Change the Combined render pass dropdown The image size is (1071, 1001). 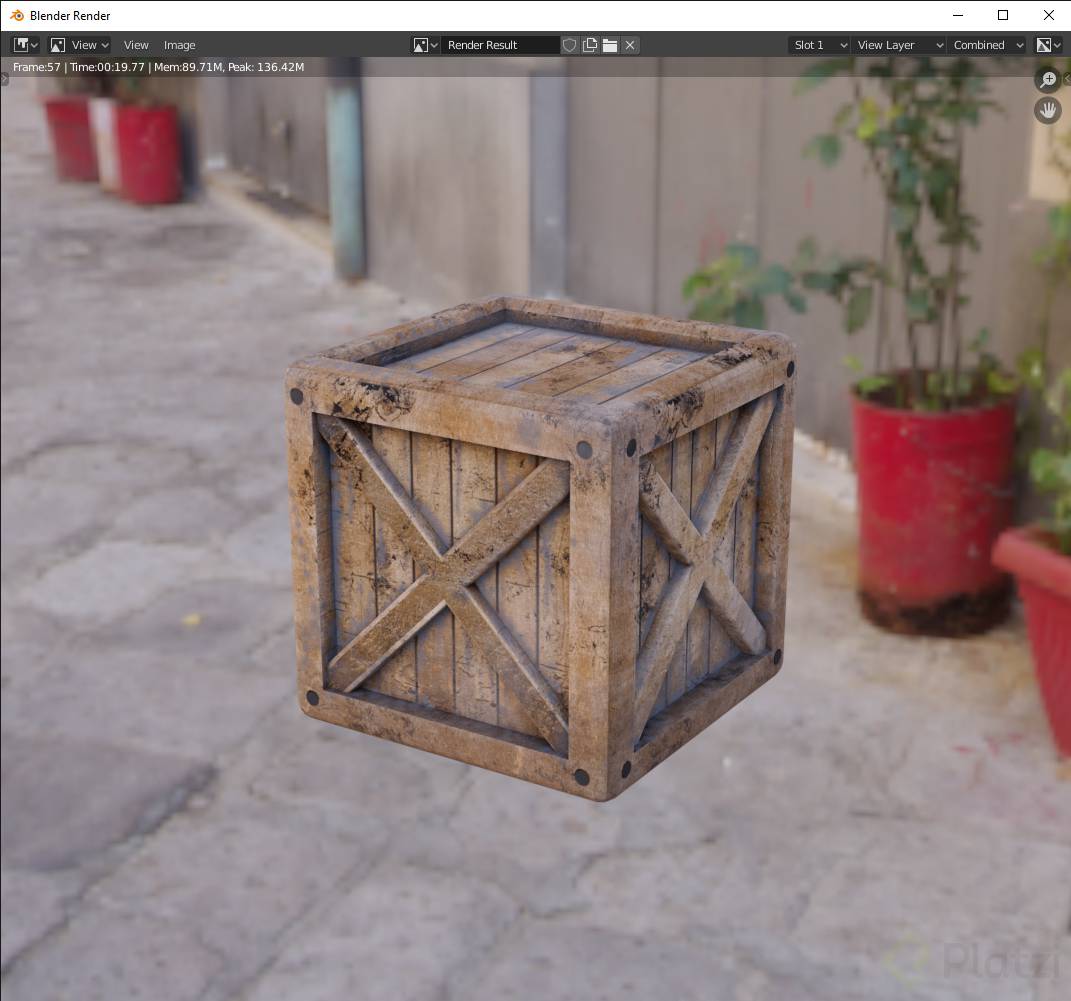(x=984, y=45)
